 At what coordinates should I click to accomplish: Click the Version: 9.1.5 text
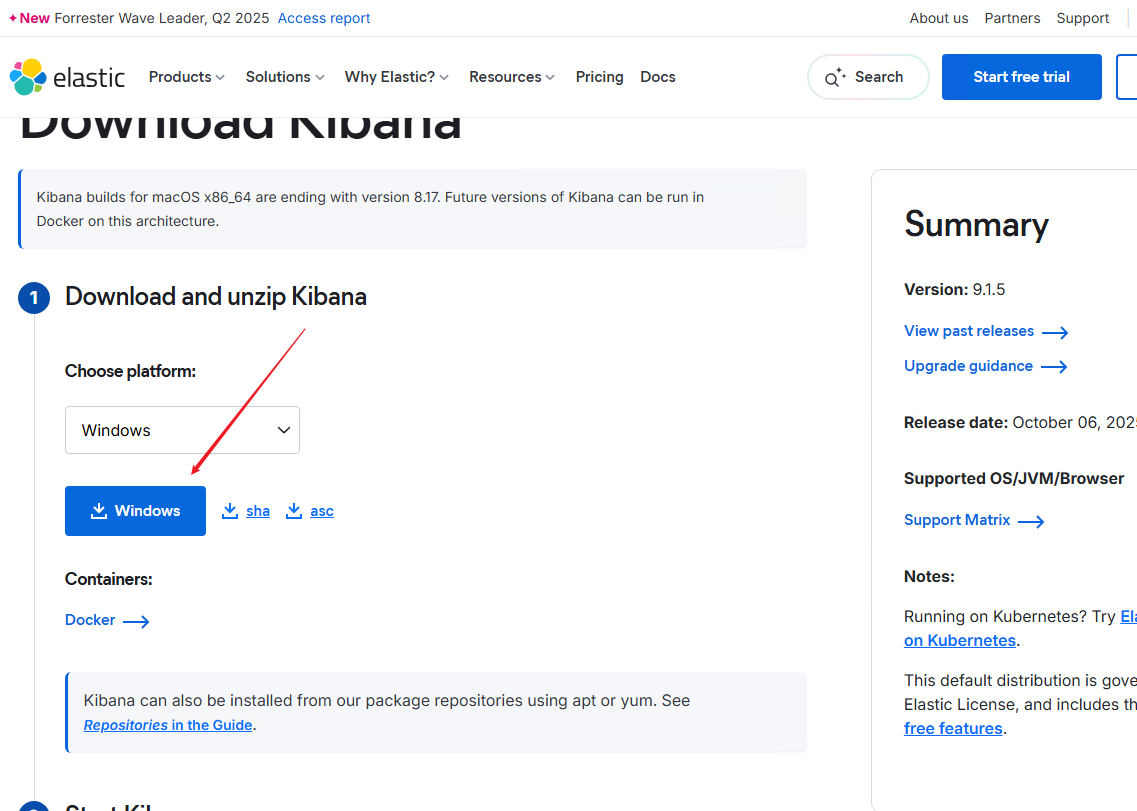point(954,289)
